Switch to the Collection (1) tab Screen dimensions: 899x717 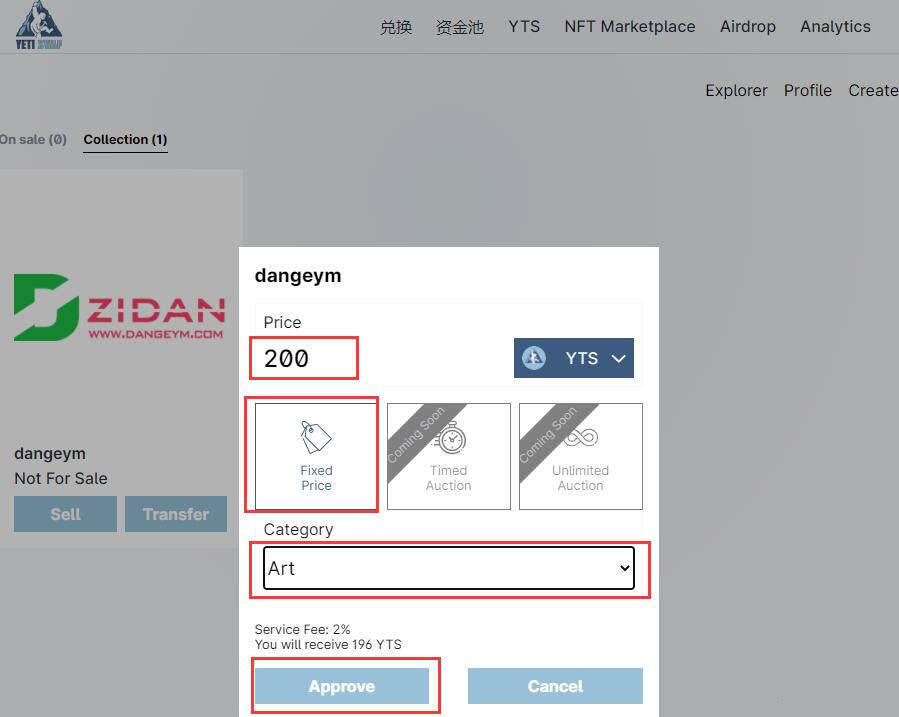click(125, 139)
